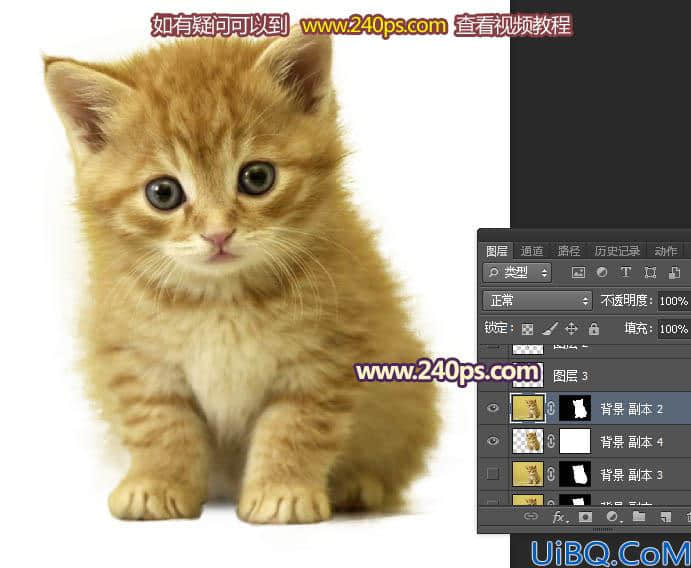Image resolution: width=691 pixels, height=568 pixels.
Task: Create a new layer group folder icon
Action: 639,516
